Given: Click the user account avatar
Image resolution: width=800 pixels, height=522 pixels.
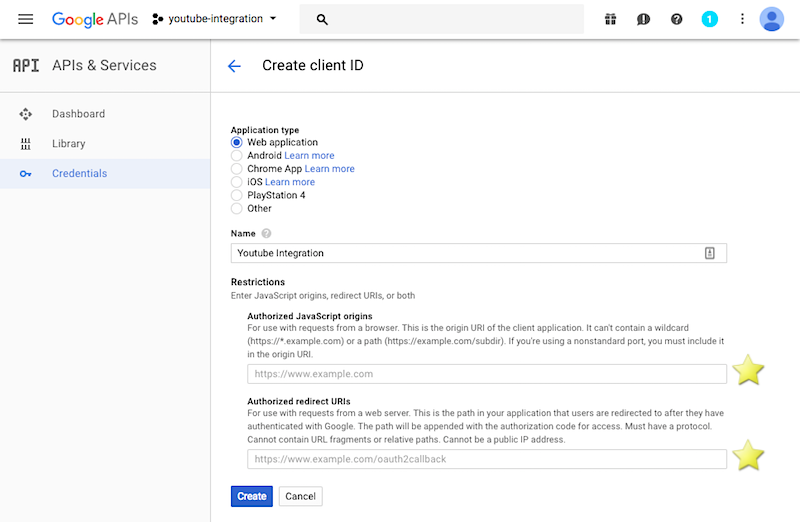Looking at the screenshot, I should tap(772, 19).
